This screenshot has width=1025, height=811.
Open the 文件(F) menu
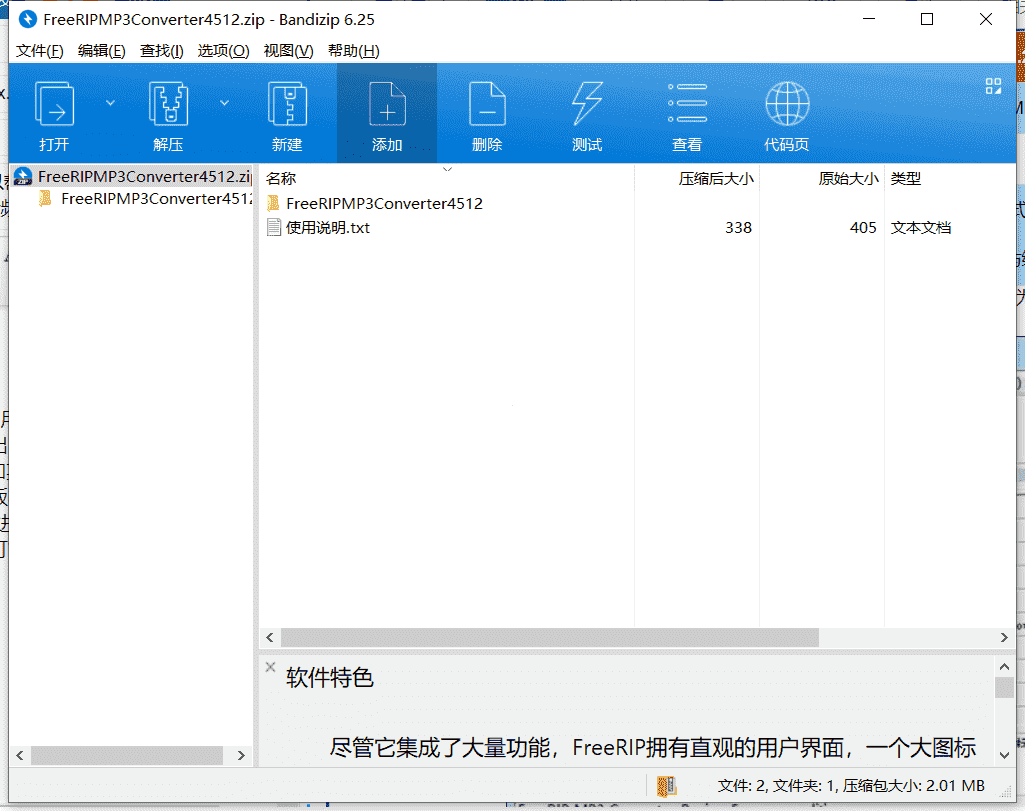tap(40, 51)
